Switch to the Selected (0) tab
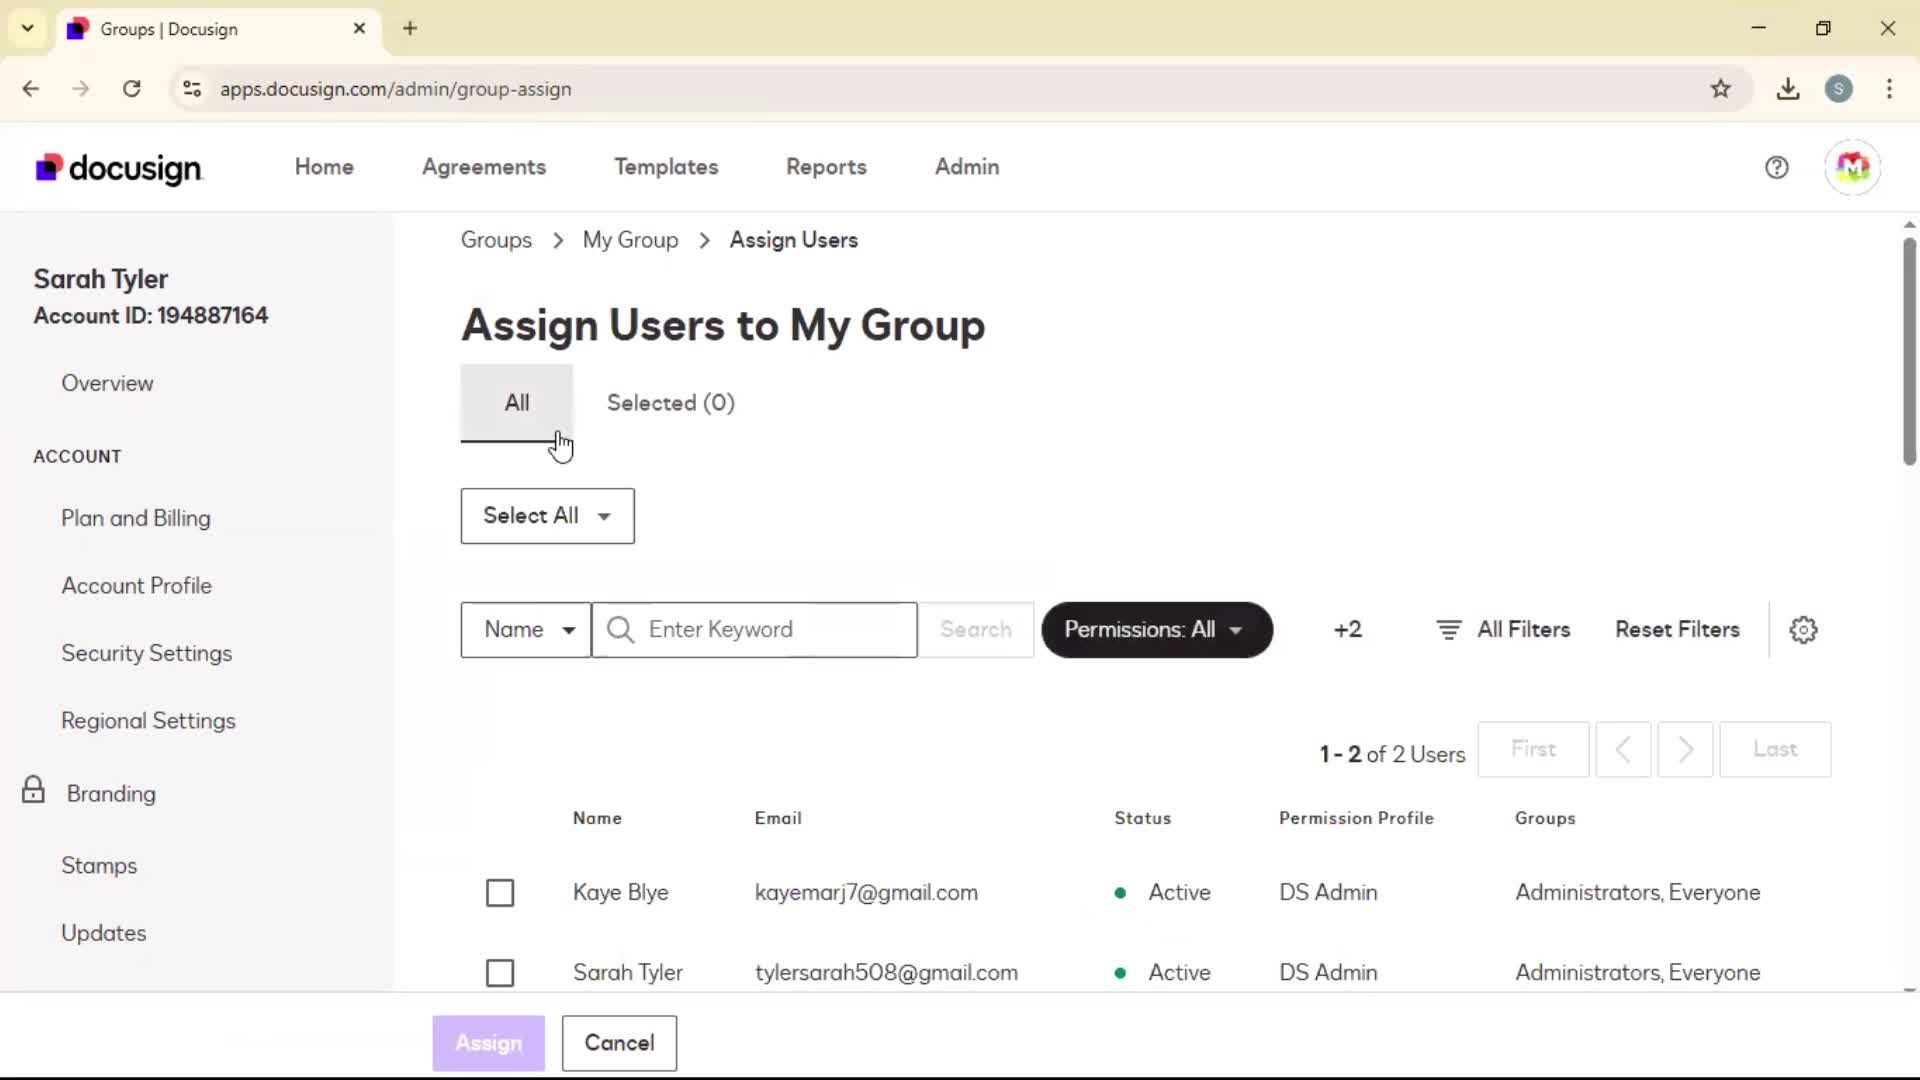The image size is (1920, 1080). pos(671,403)
